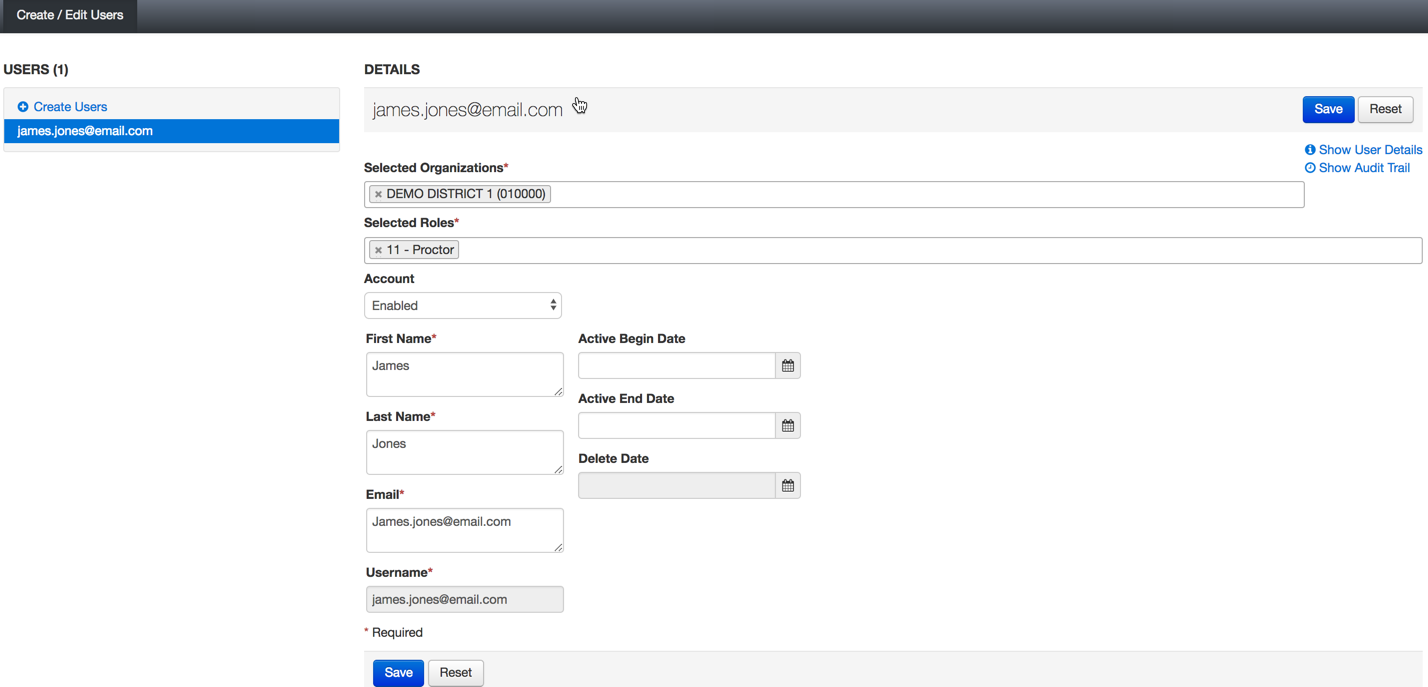Click the Delete Date input

coord(677,486)
